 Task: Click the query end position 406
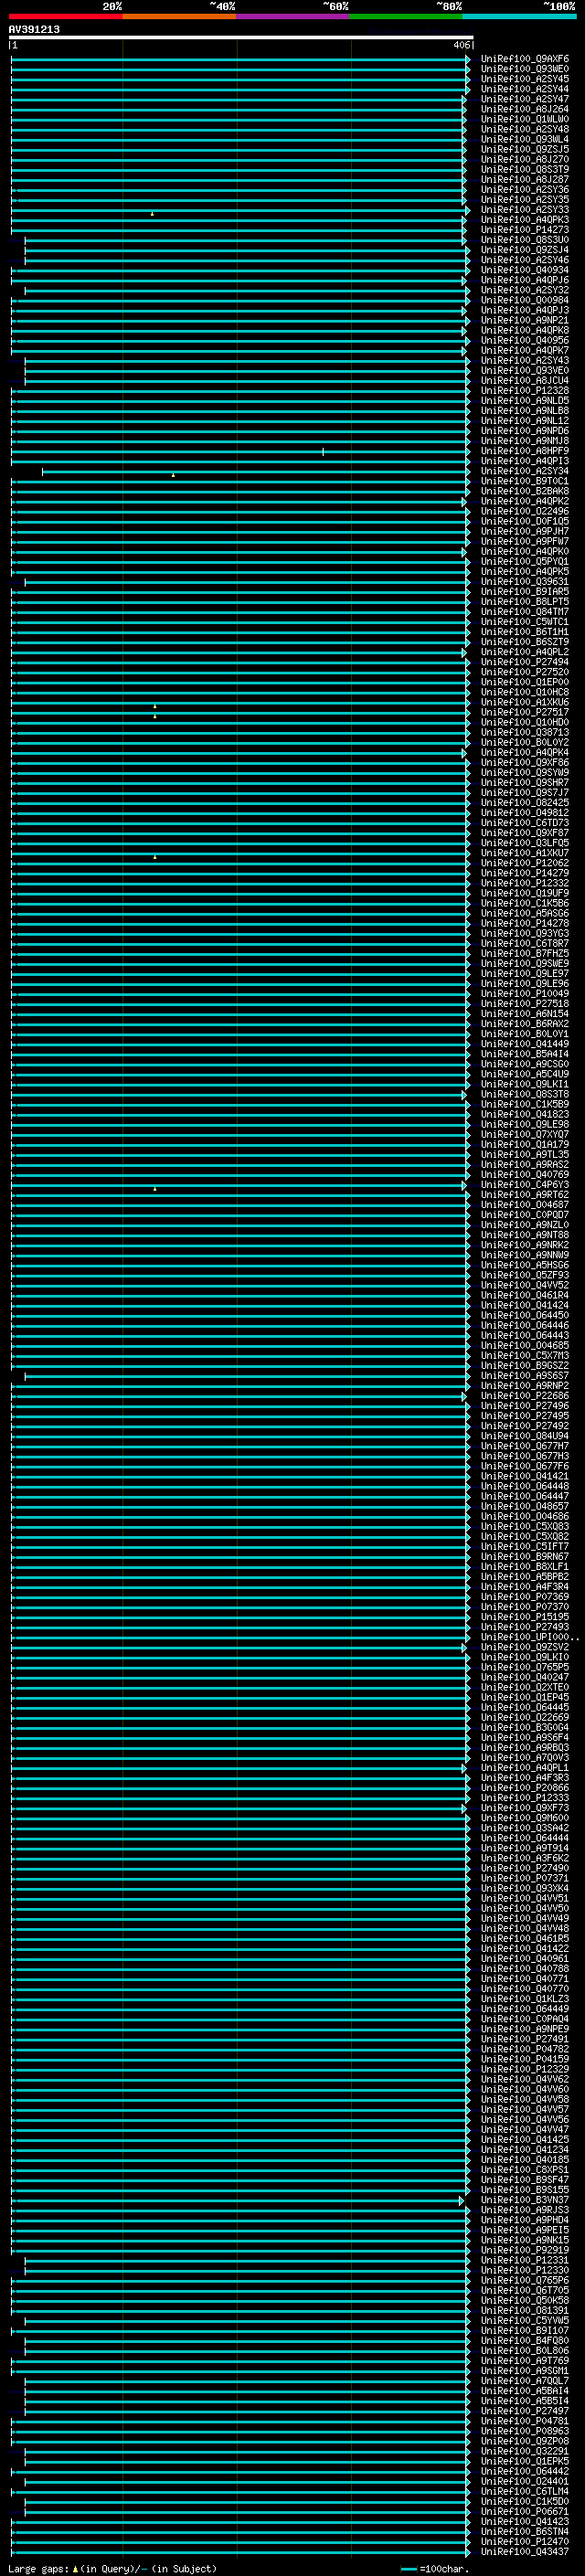click(461, 45)
